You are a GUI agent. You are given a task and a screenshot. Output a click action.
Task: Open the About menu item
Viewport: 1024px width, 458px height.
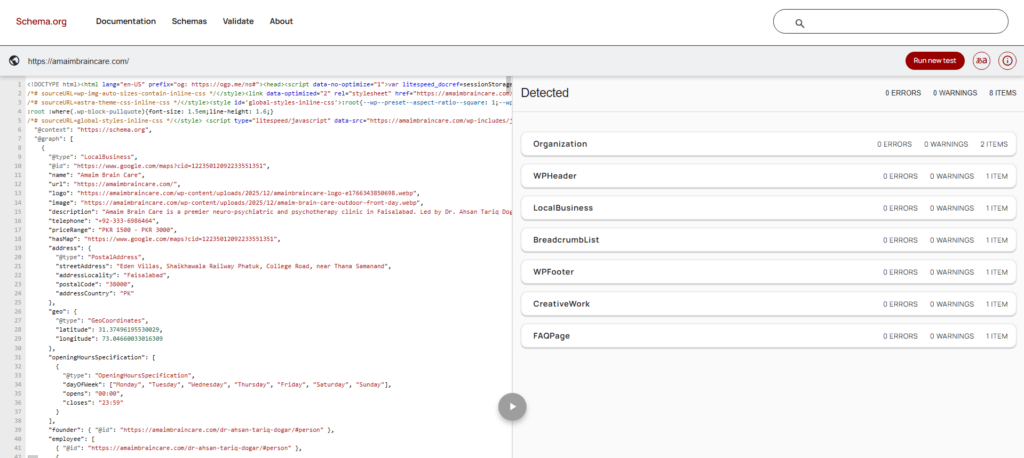point(281,22)
